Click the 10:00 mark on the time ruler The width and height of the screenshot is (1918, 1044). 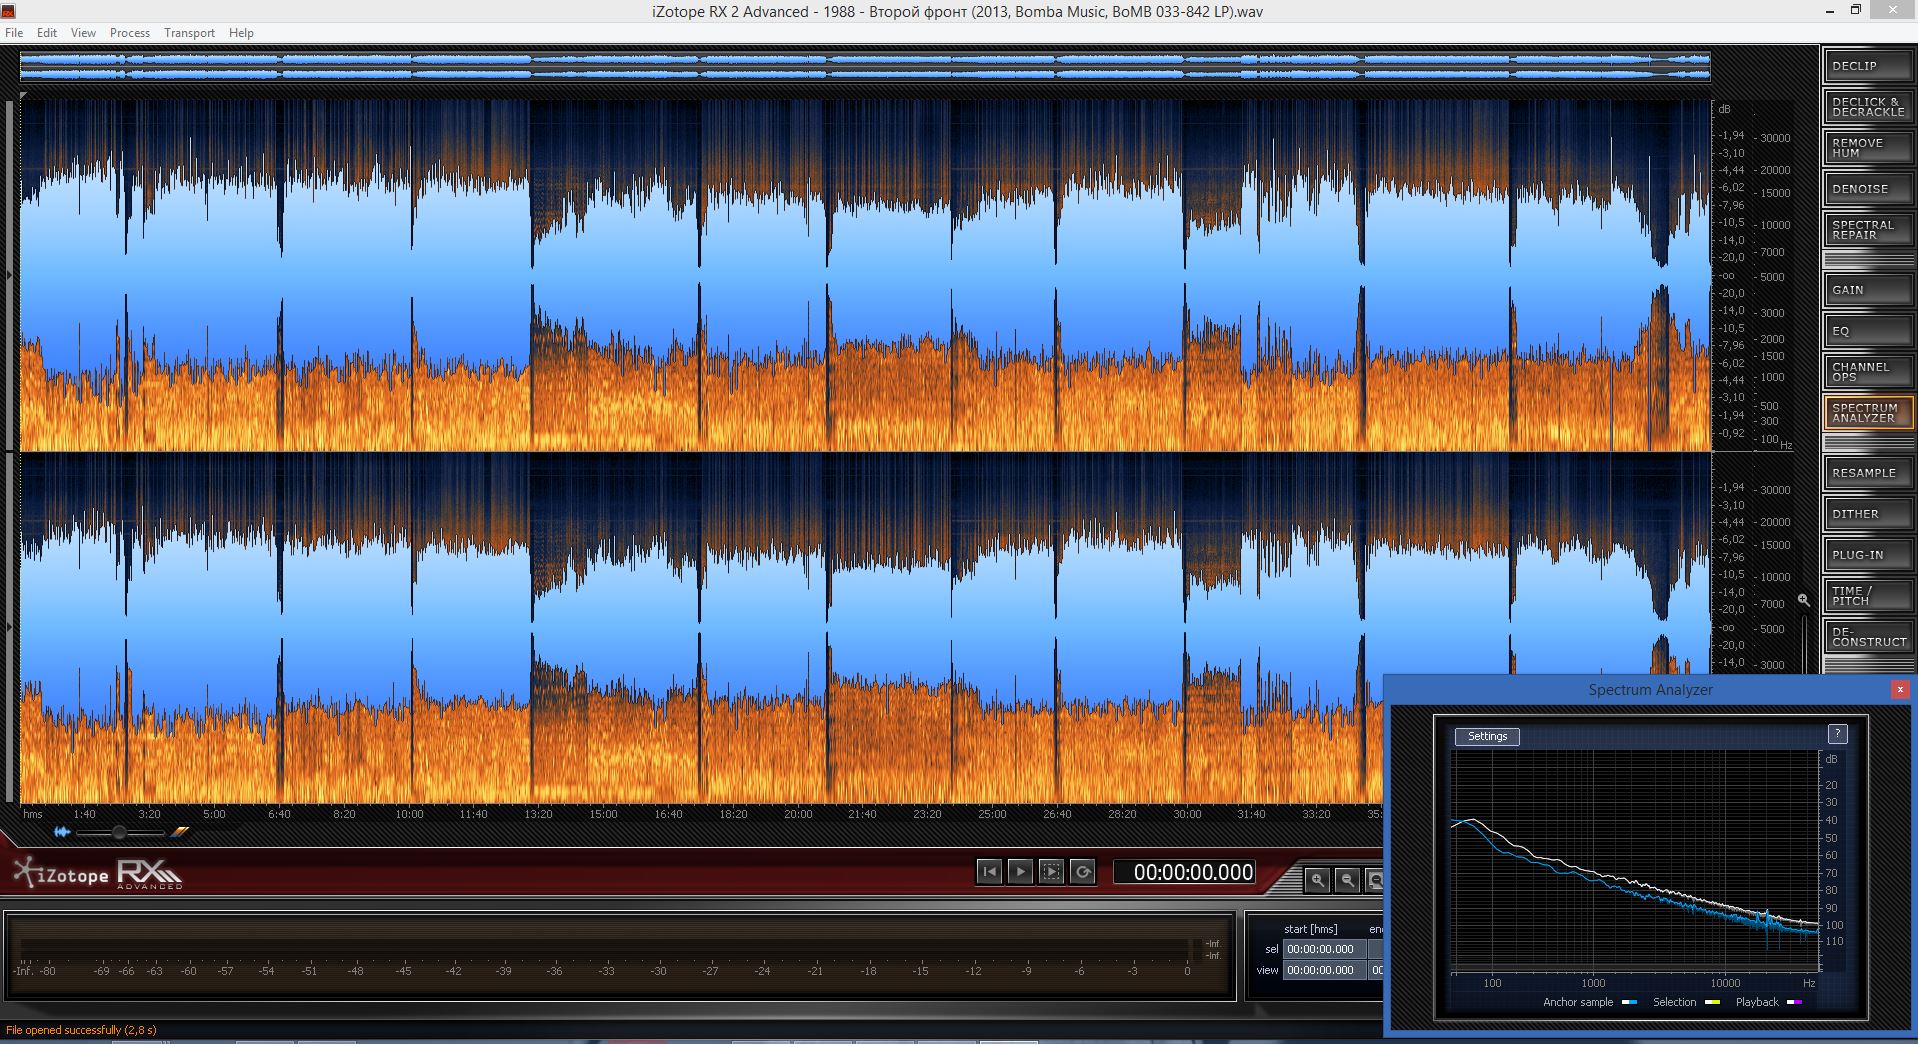click(x=409, y=814)
